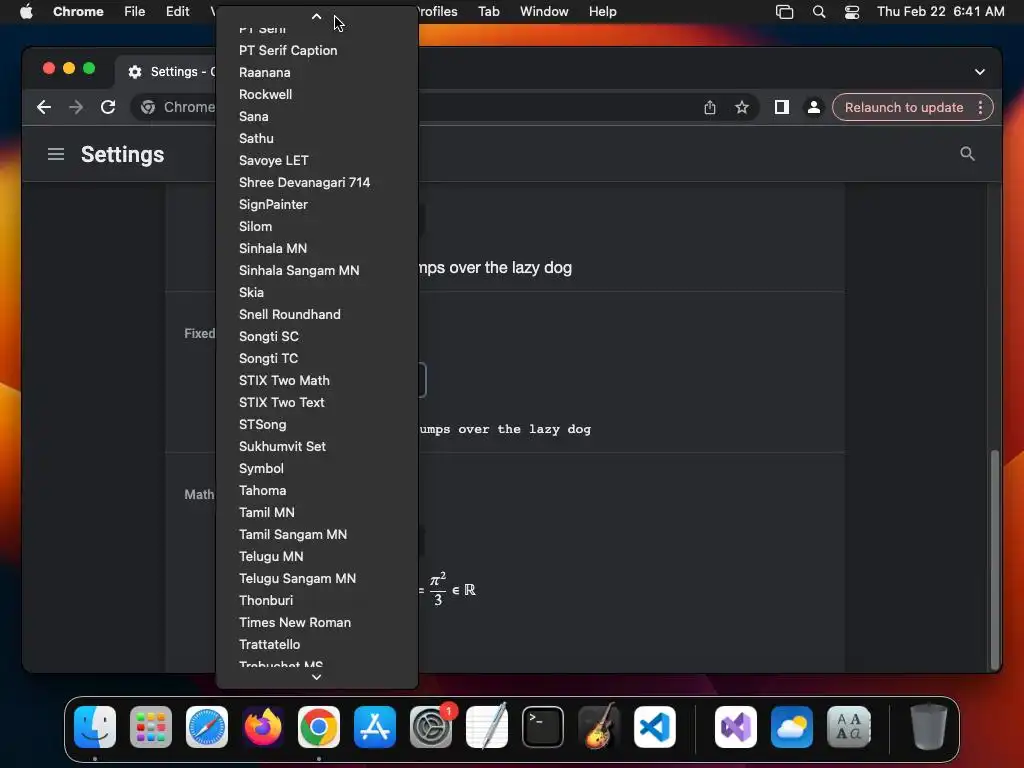The width and height of the screenshot is (1024, 768).
Task: Open System Settings from the dock
Action: (431, 727)
